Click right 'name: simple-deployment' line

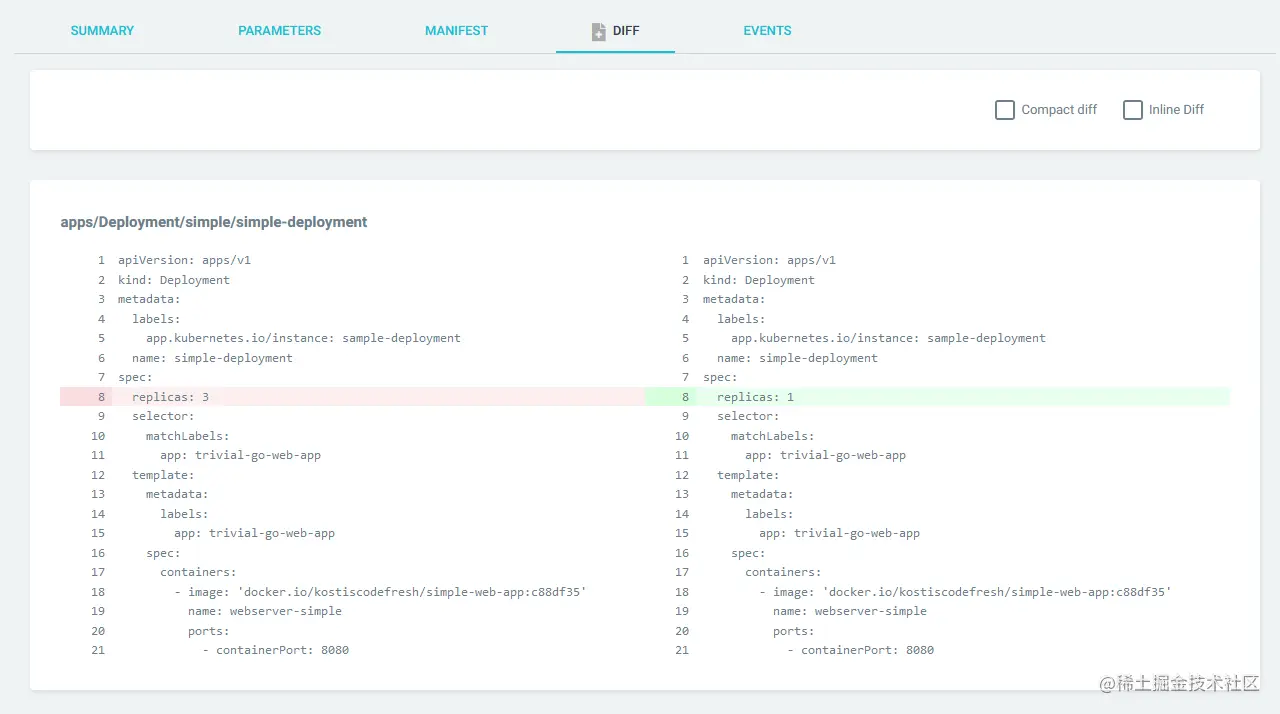797,358
